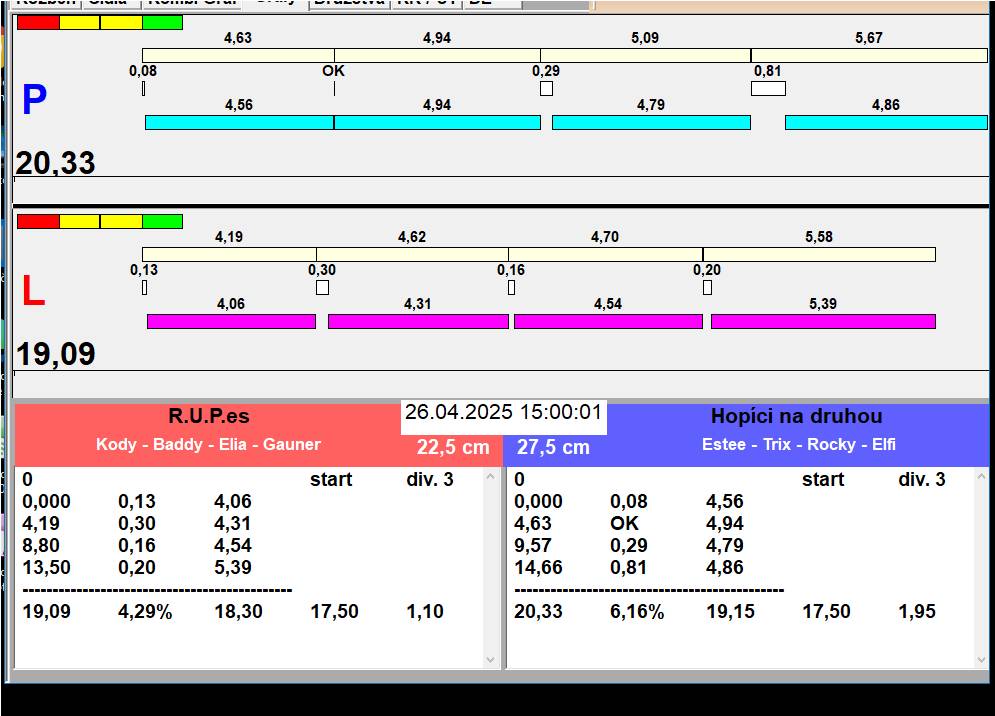Screen dimensions: 995x716
Task: Select the magenta 4,31 run bar in lane L
Action: [x=418, y=321]
